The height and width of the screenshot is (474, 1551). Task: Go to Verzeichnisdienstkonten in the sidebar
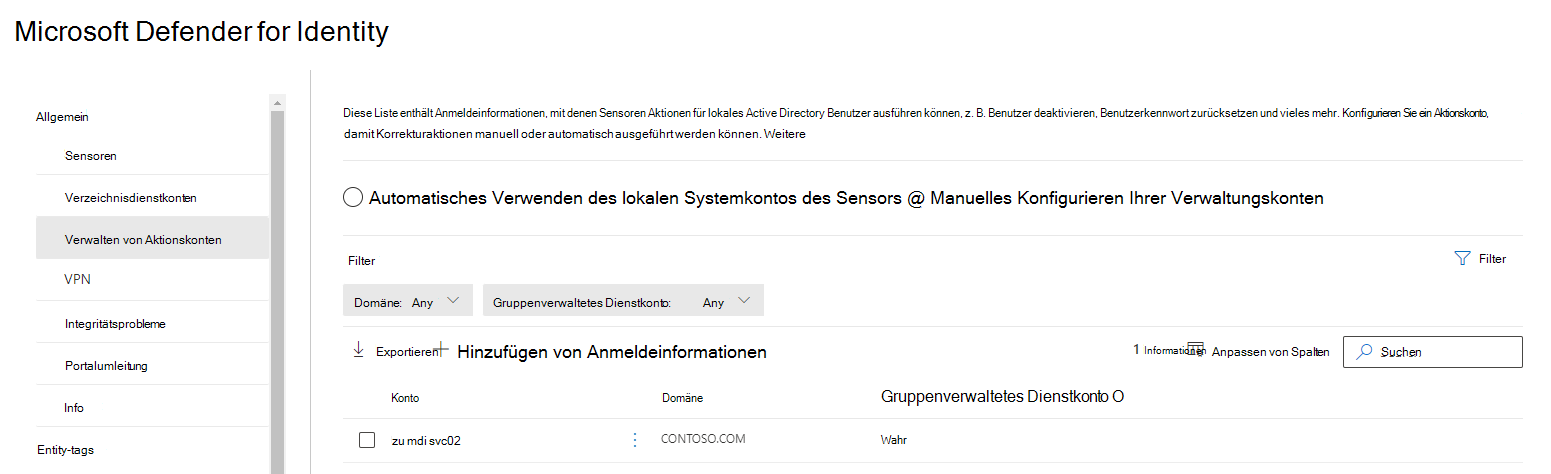(x=130, y=198)
